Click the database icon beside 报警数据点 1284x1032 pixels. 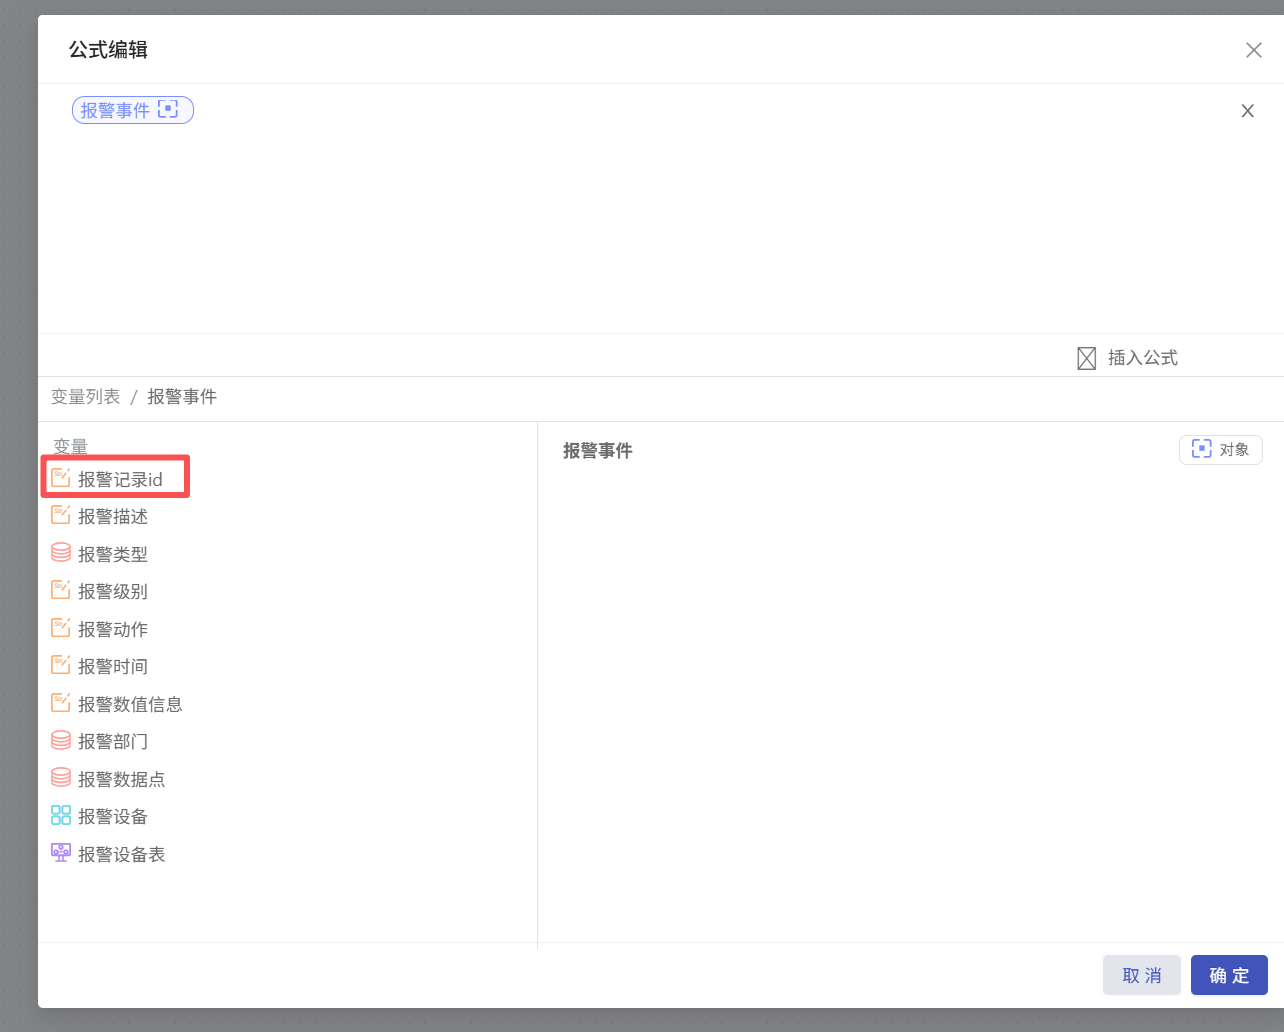pos(61,778)
